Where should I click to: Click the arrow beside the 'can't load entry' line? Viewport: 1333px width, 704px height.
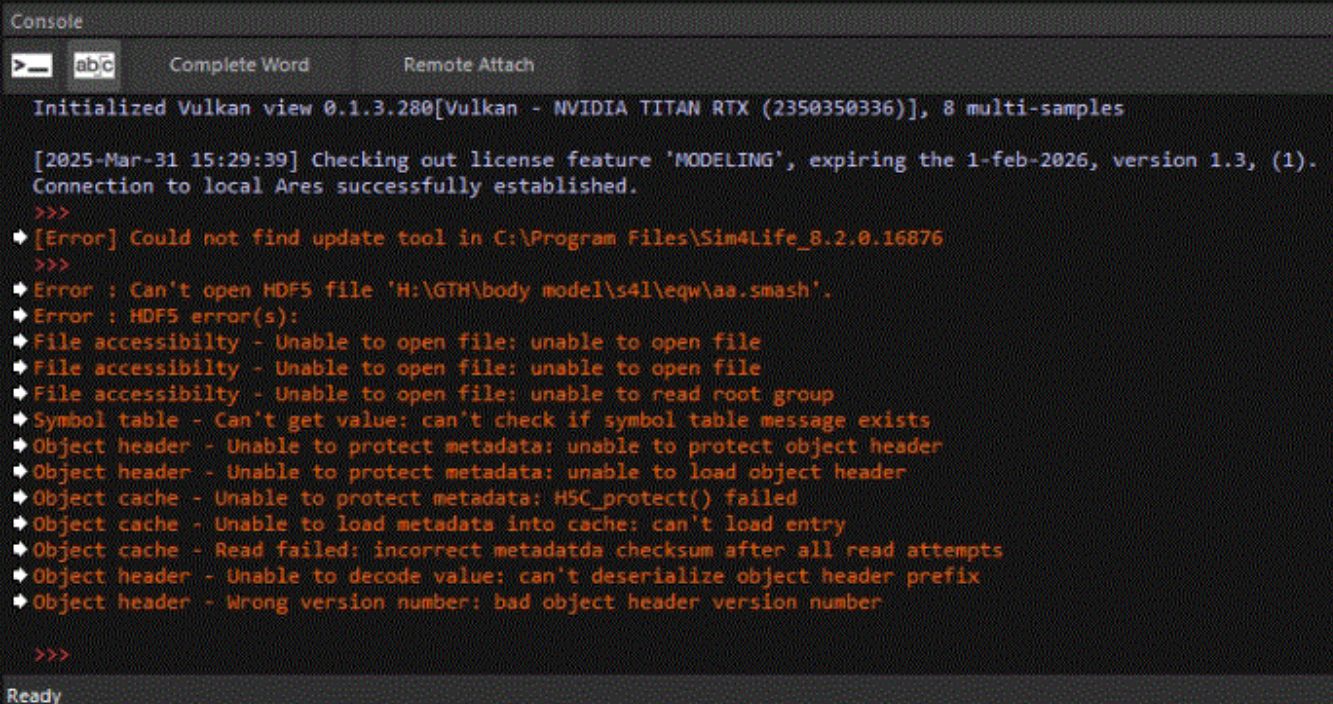[21, 524]
